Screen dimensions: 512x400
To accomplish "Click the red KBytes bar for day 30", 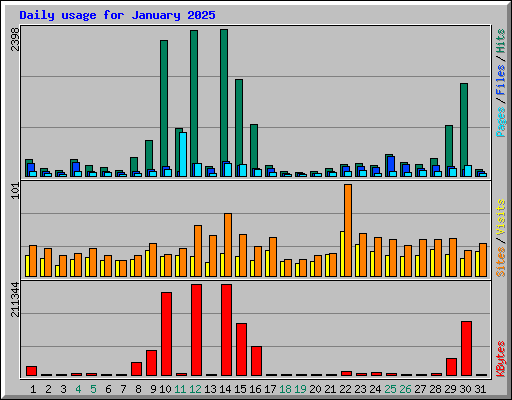I will [466, 349].
